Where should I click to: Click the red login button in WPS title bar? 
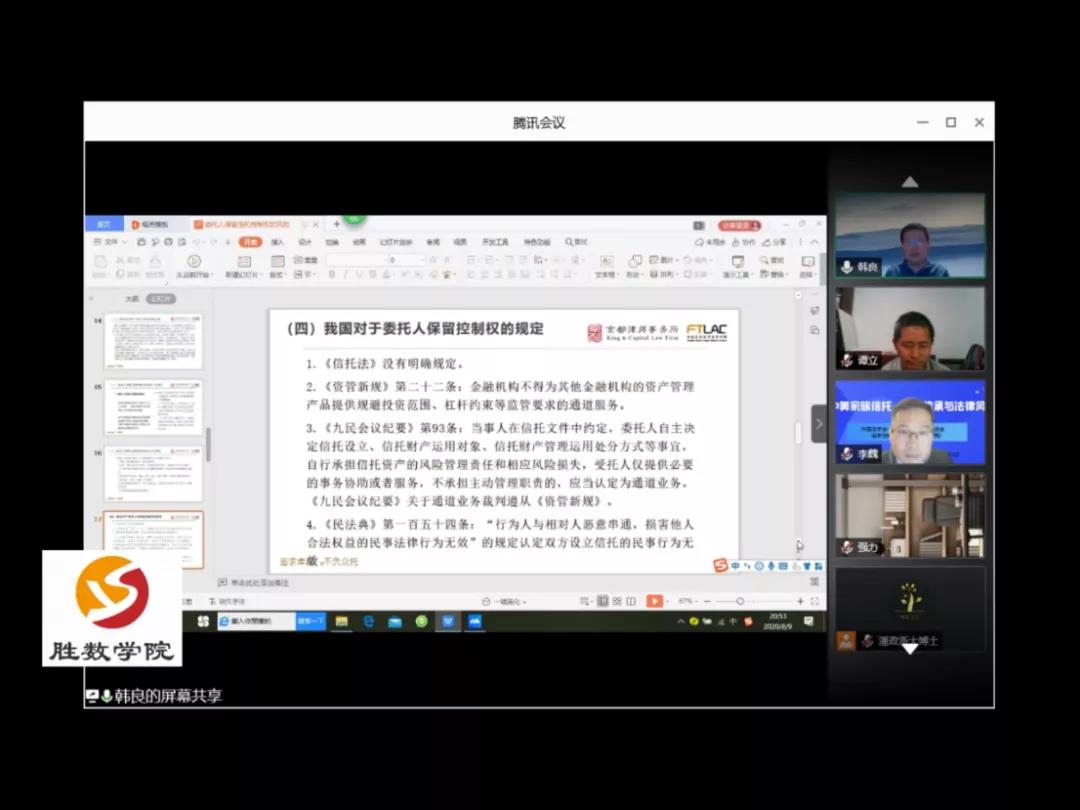740,225
